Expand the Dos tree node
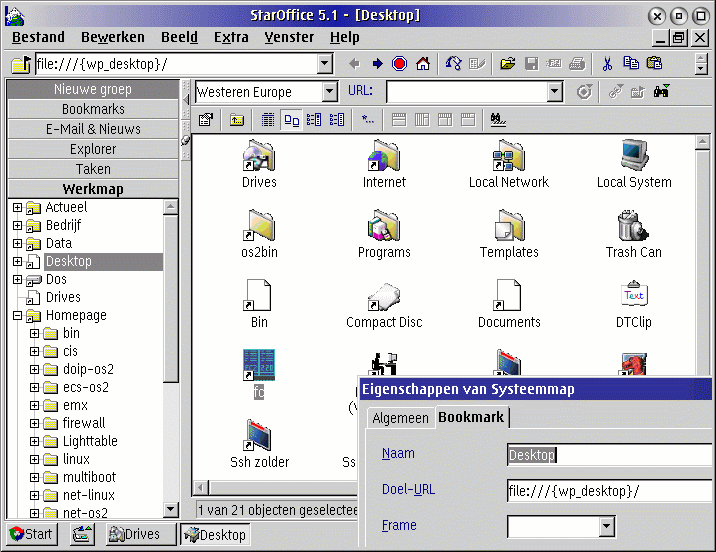This screenshot has width=716, height=552. point(17,279)
